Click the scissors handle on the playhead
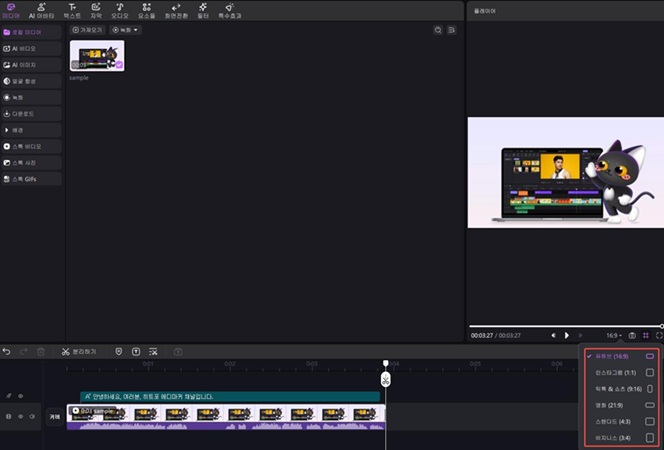Viewport: 664px width, 450px height. (x=385, y=379)
